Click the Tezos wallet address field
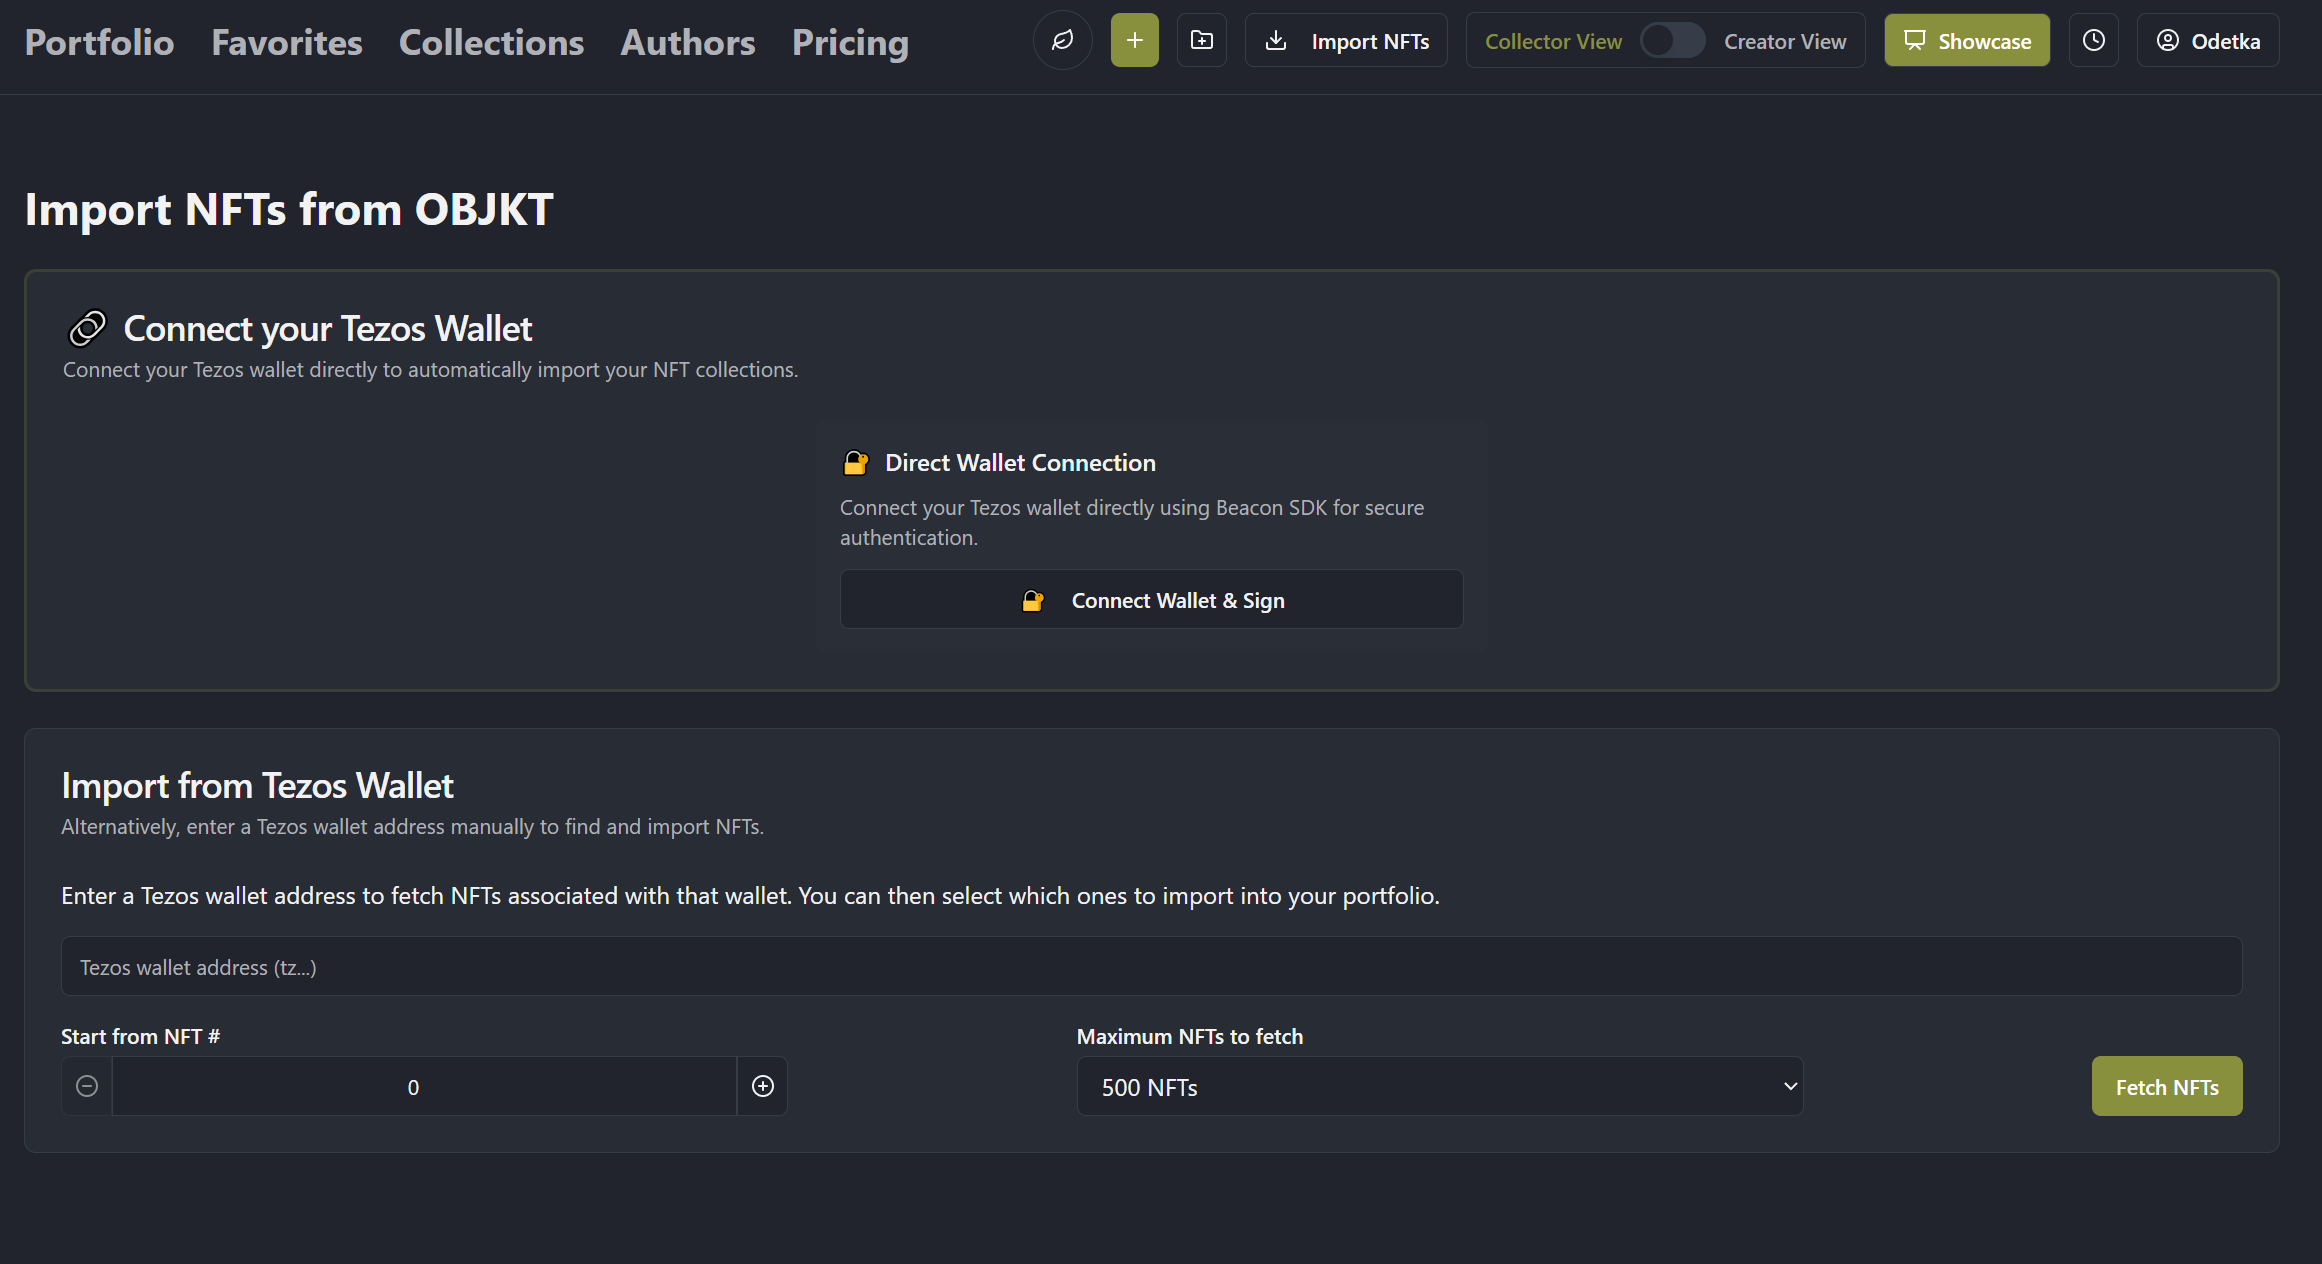 click(x=1151, y=967)
